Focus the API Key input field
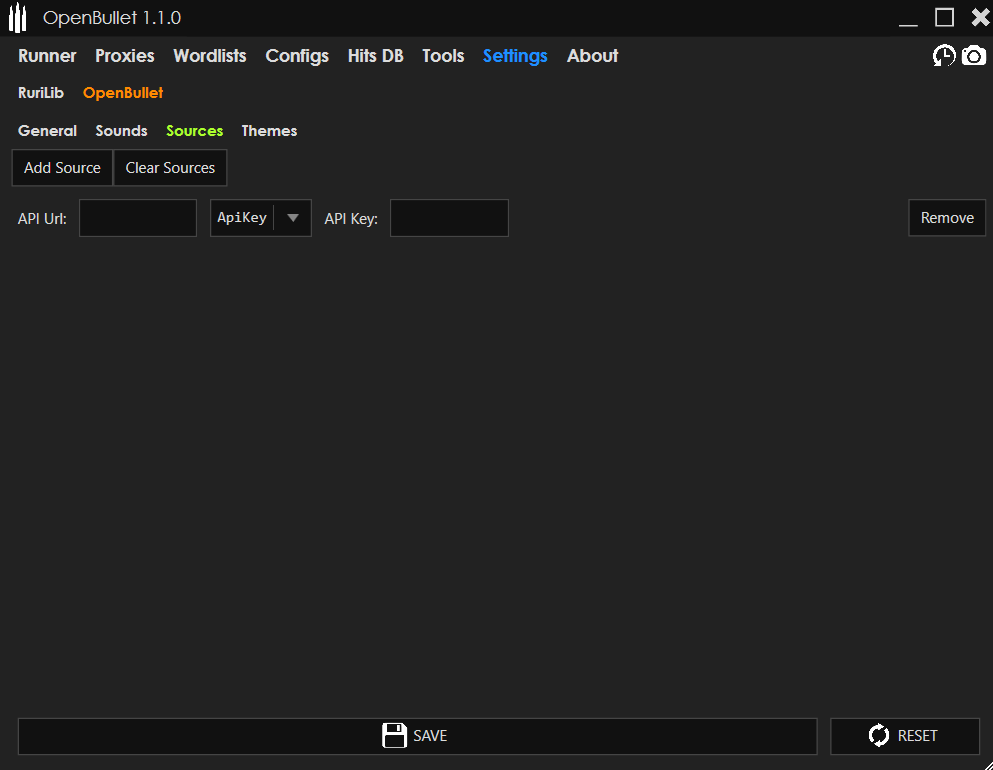The height and width of the screenshot is (770, 993). click(449, 218)
